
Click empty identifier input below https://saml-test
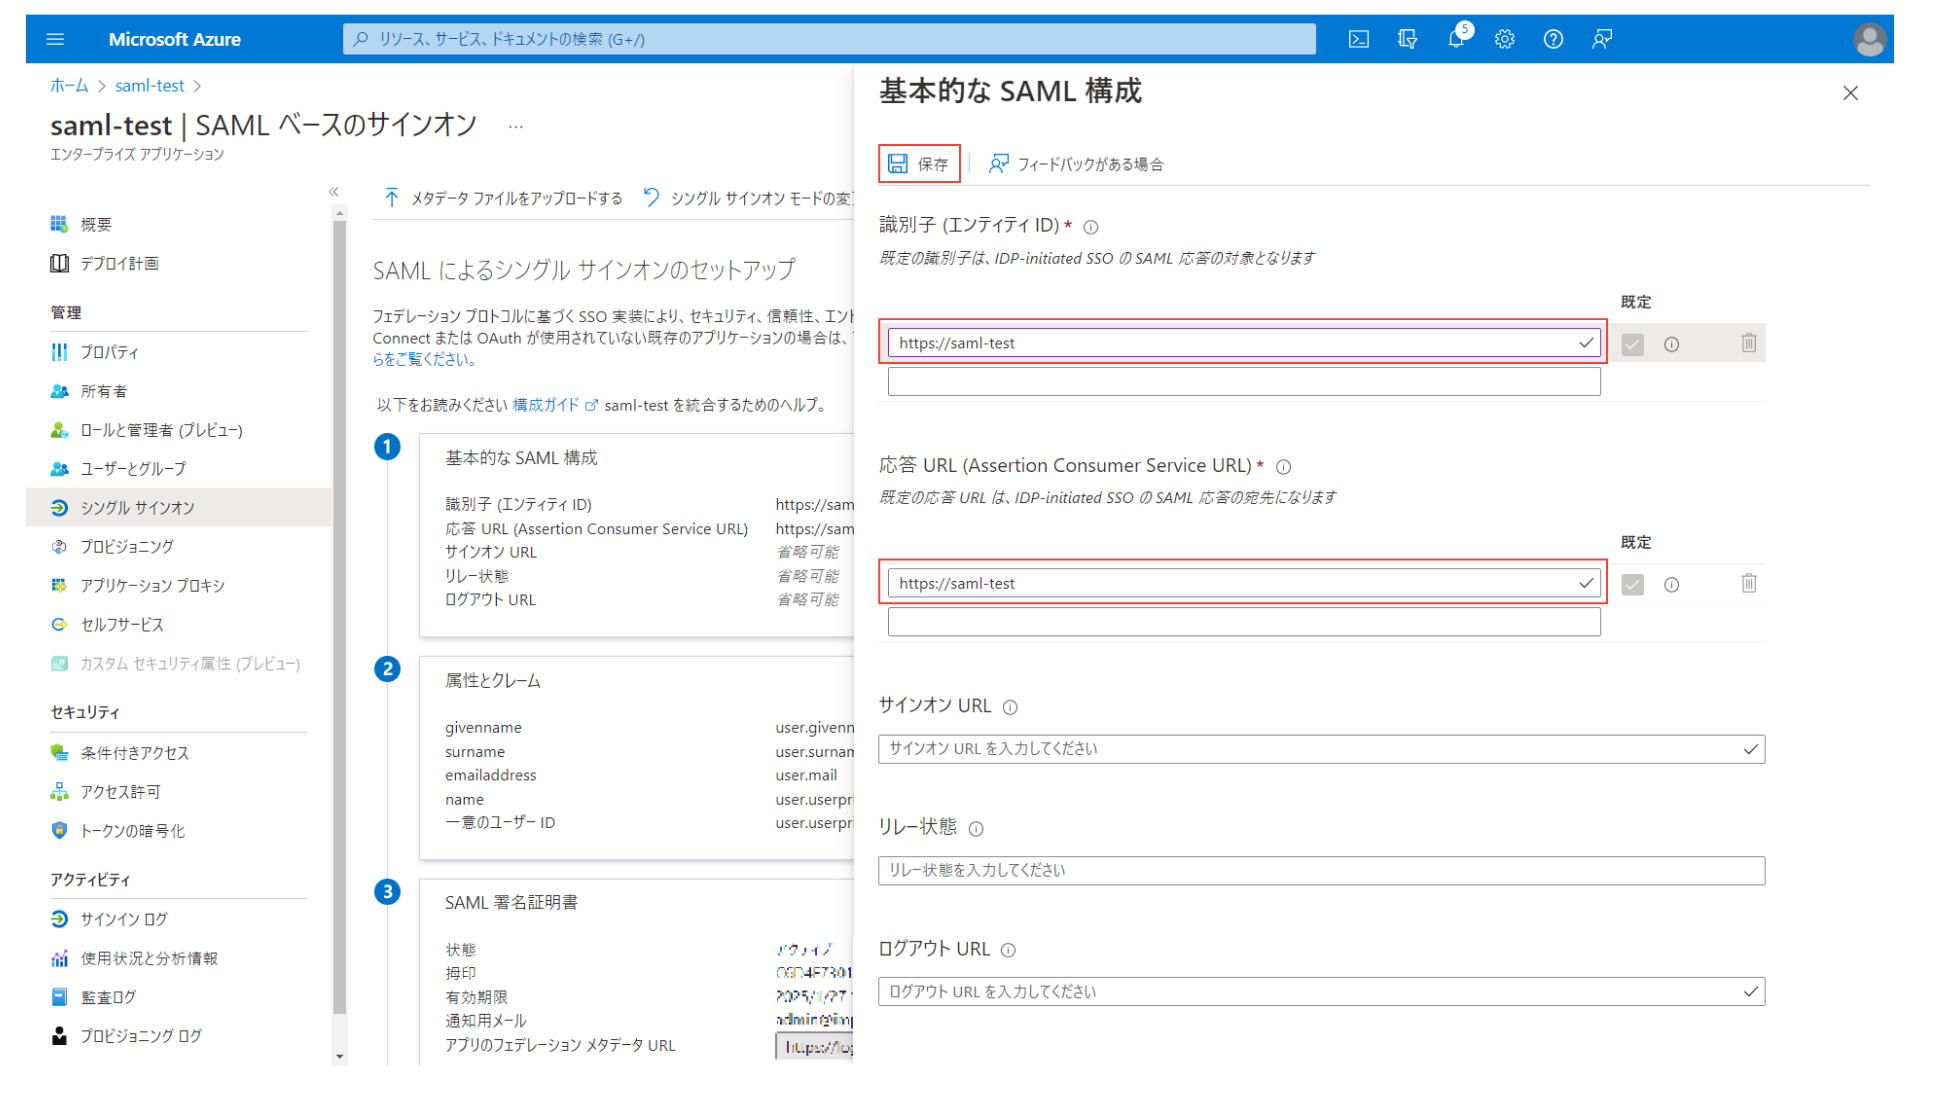tap(1243, 381)
